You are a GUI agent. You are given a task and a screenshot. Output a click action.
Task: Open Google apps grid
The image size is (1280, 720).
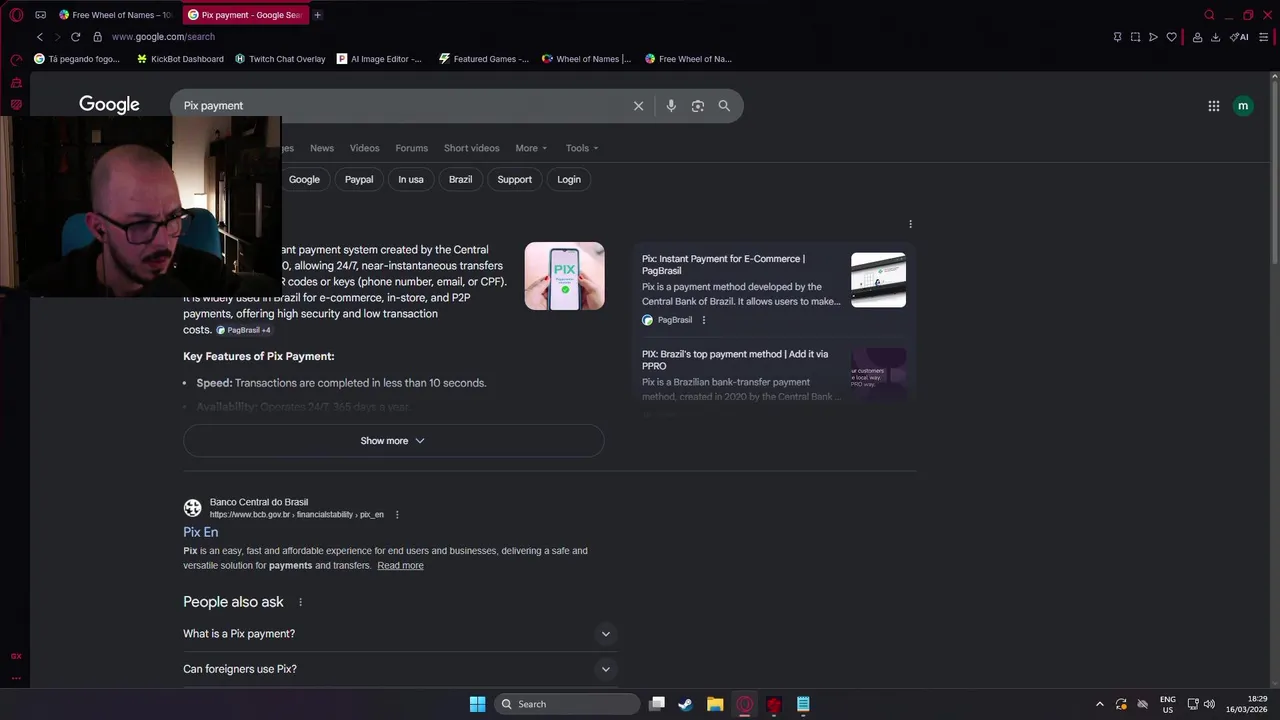[1214, 106]
